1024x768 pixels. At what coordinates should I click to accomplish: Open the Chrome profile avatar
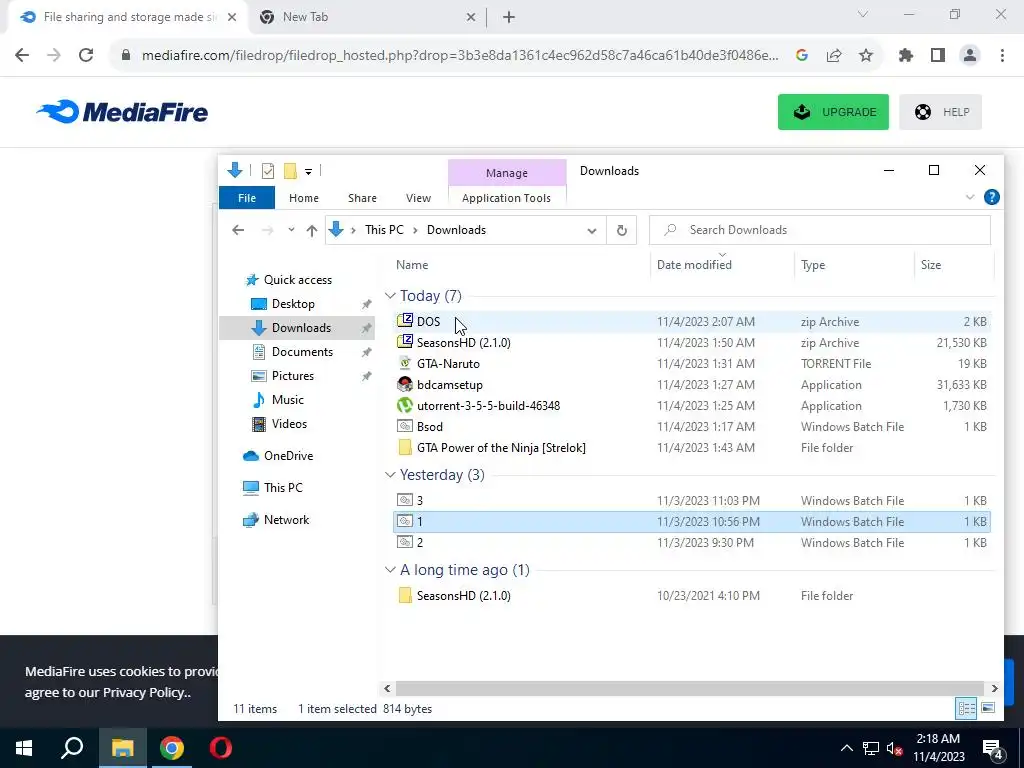click(970, 56)
